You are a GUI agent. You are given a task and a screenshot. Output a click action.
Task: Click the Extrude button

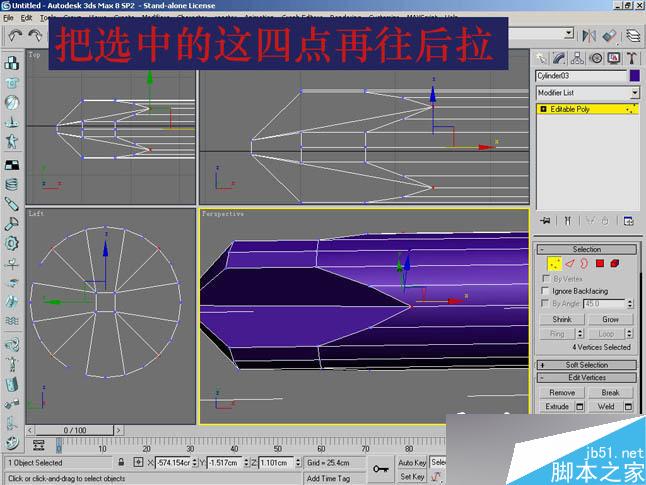tap(557, 407)
